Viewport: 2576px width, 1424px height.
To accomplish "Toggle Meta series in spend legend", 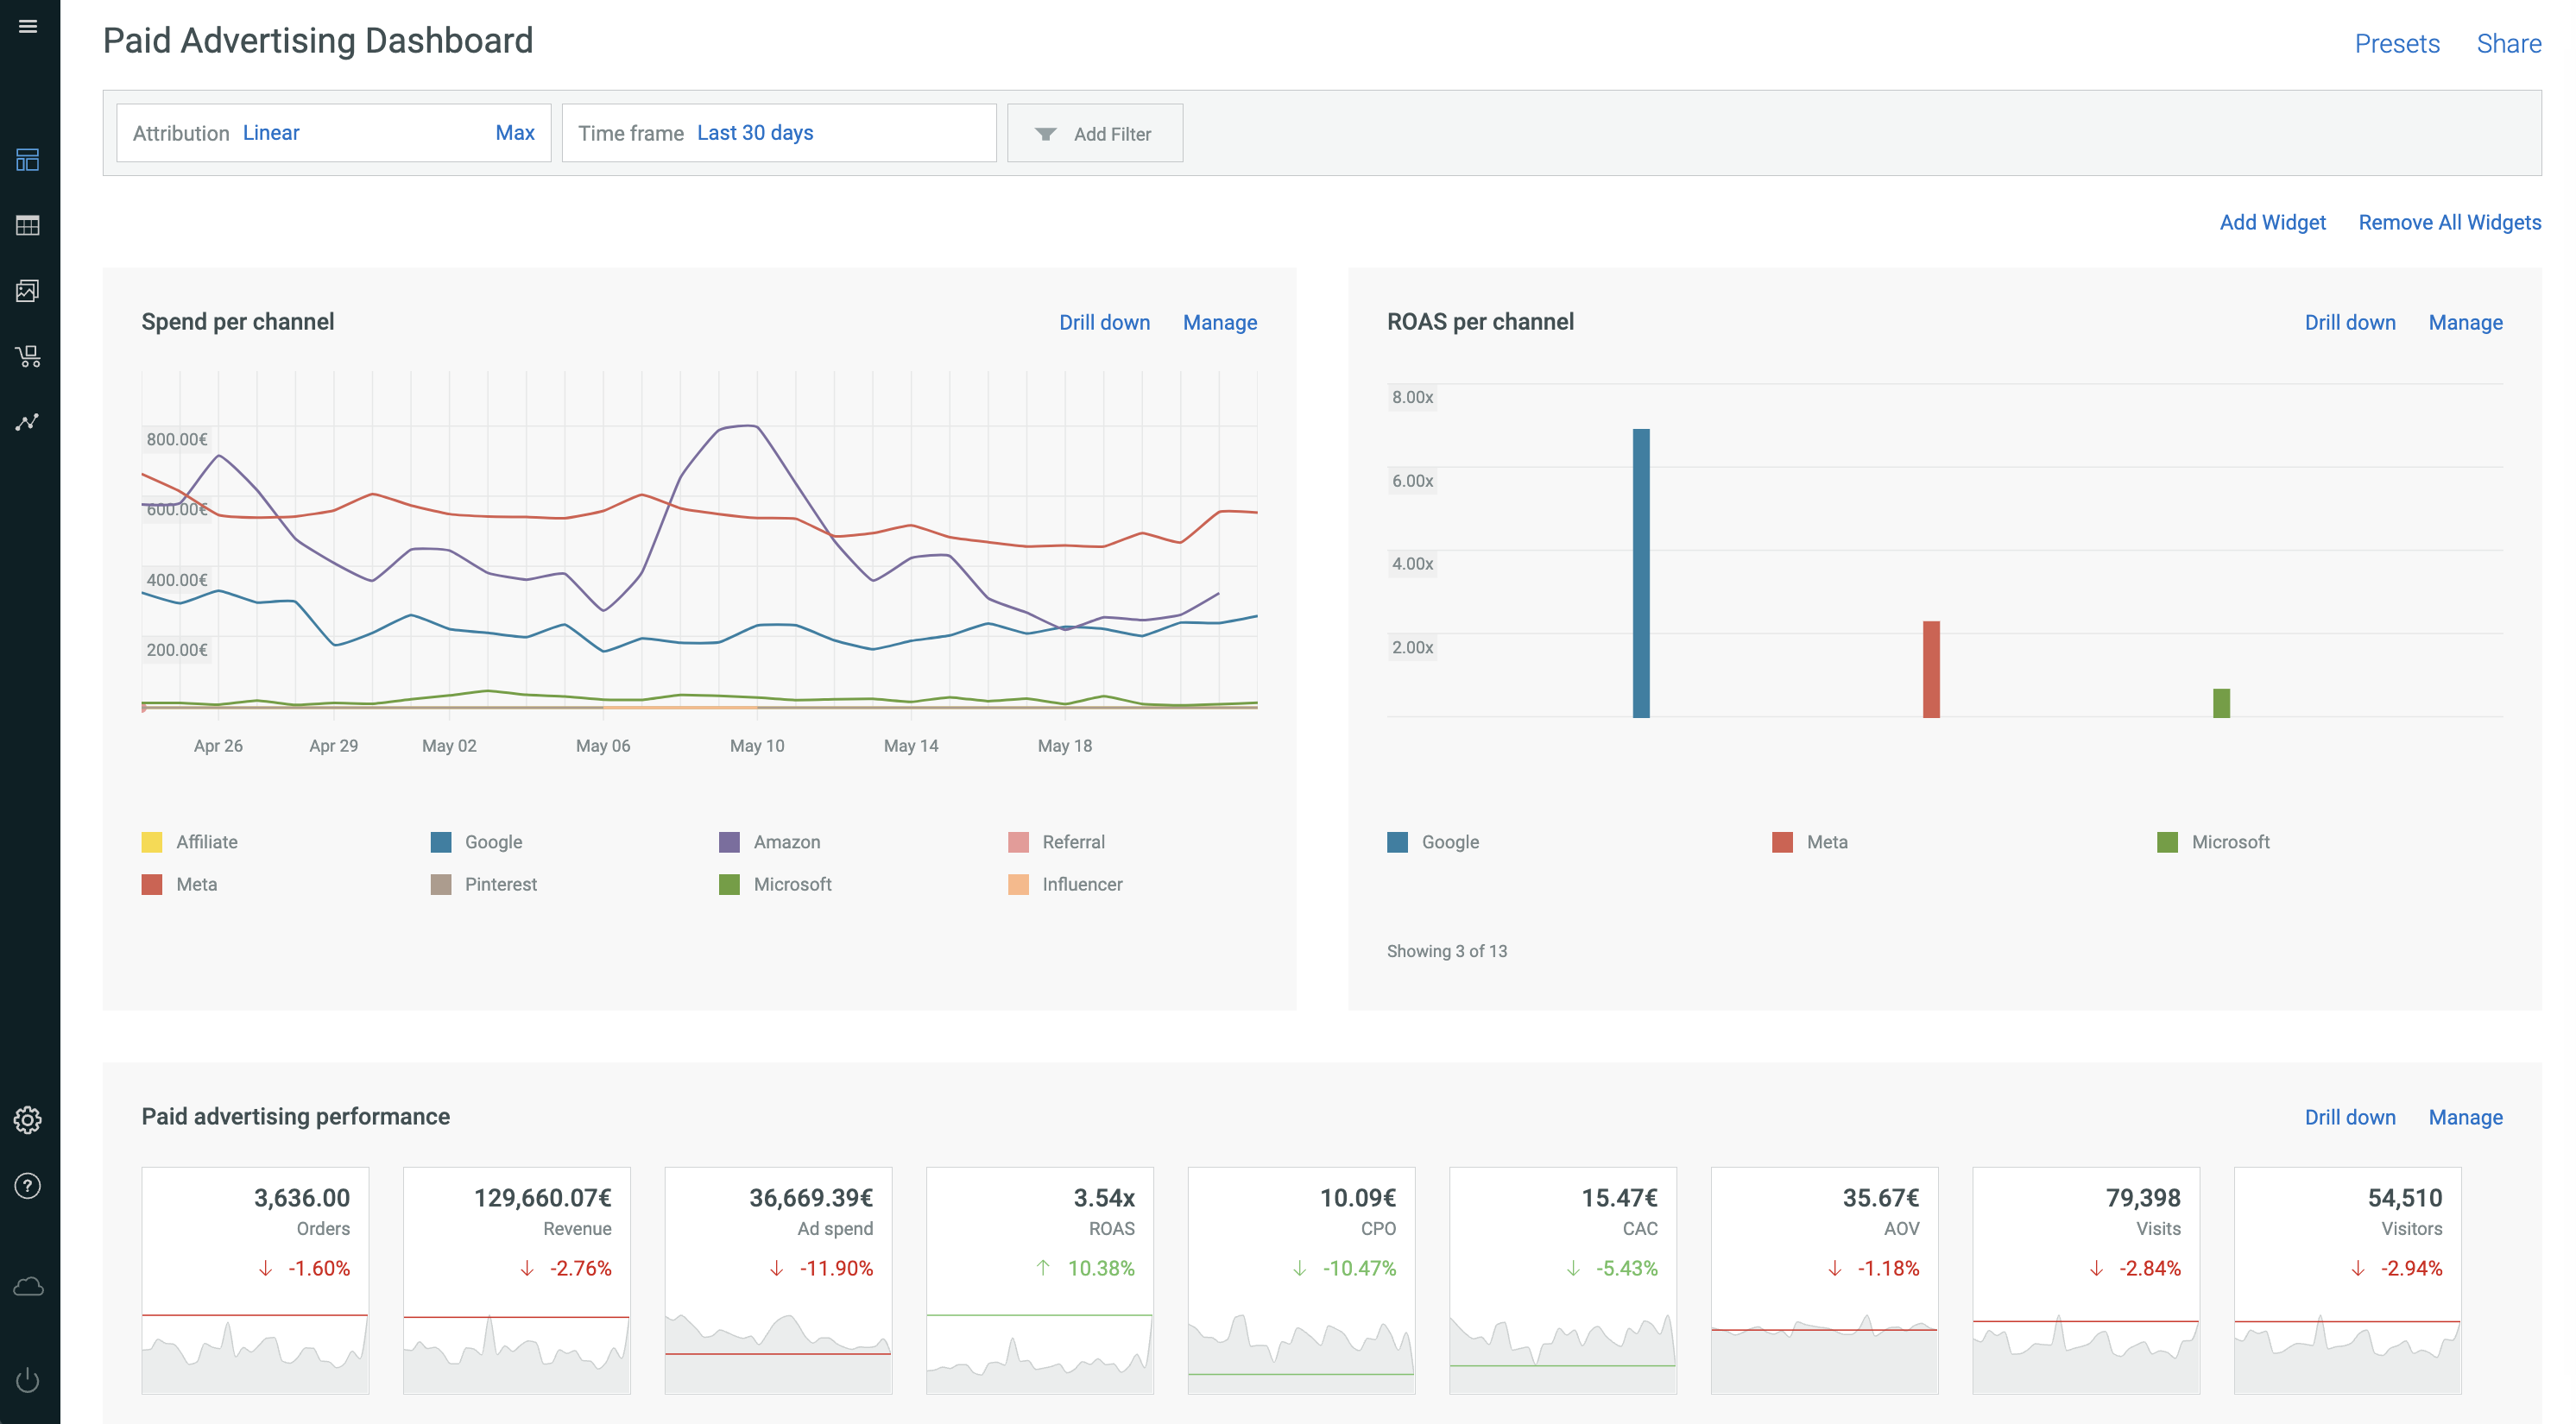I will [x=180, y=884].
